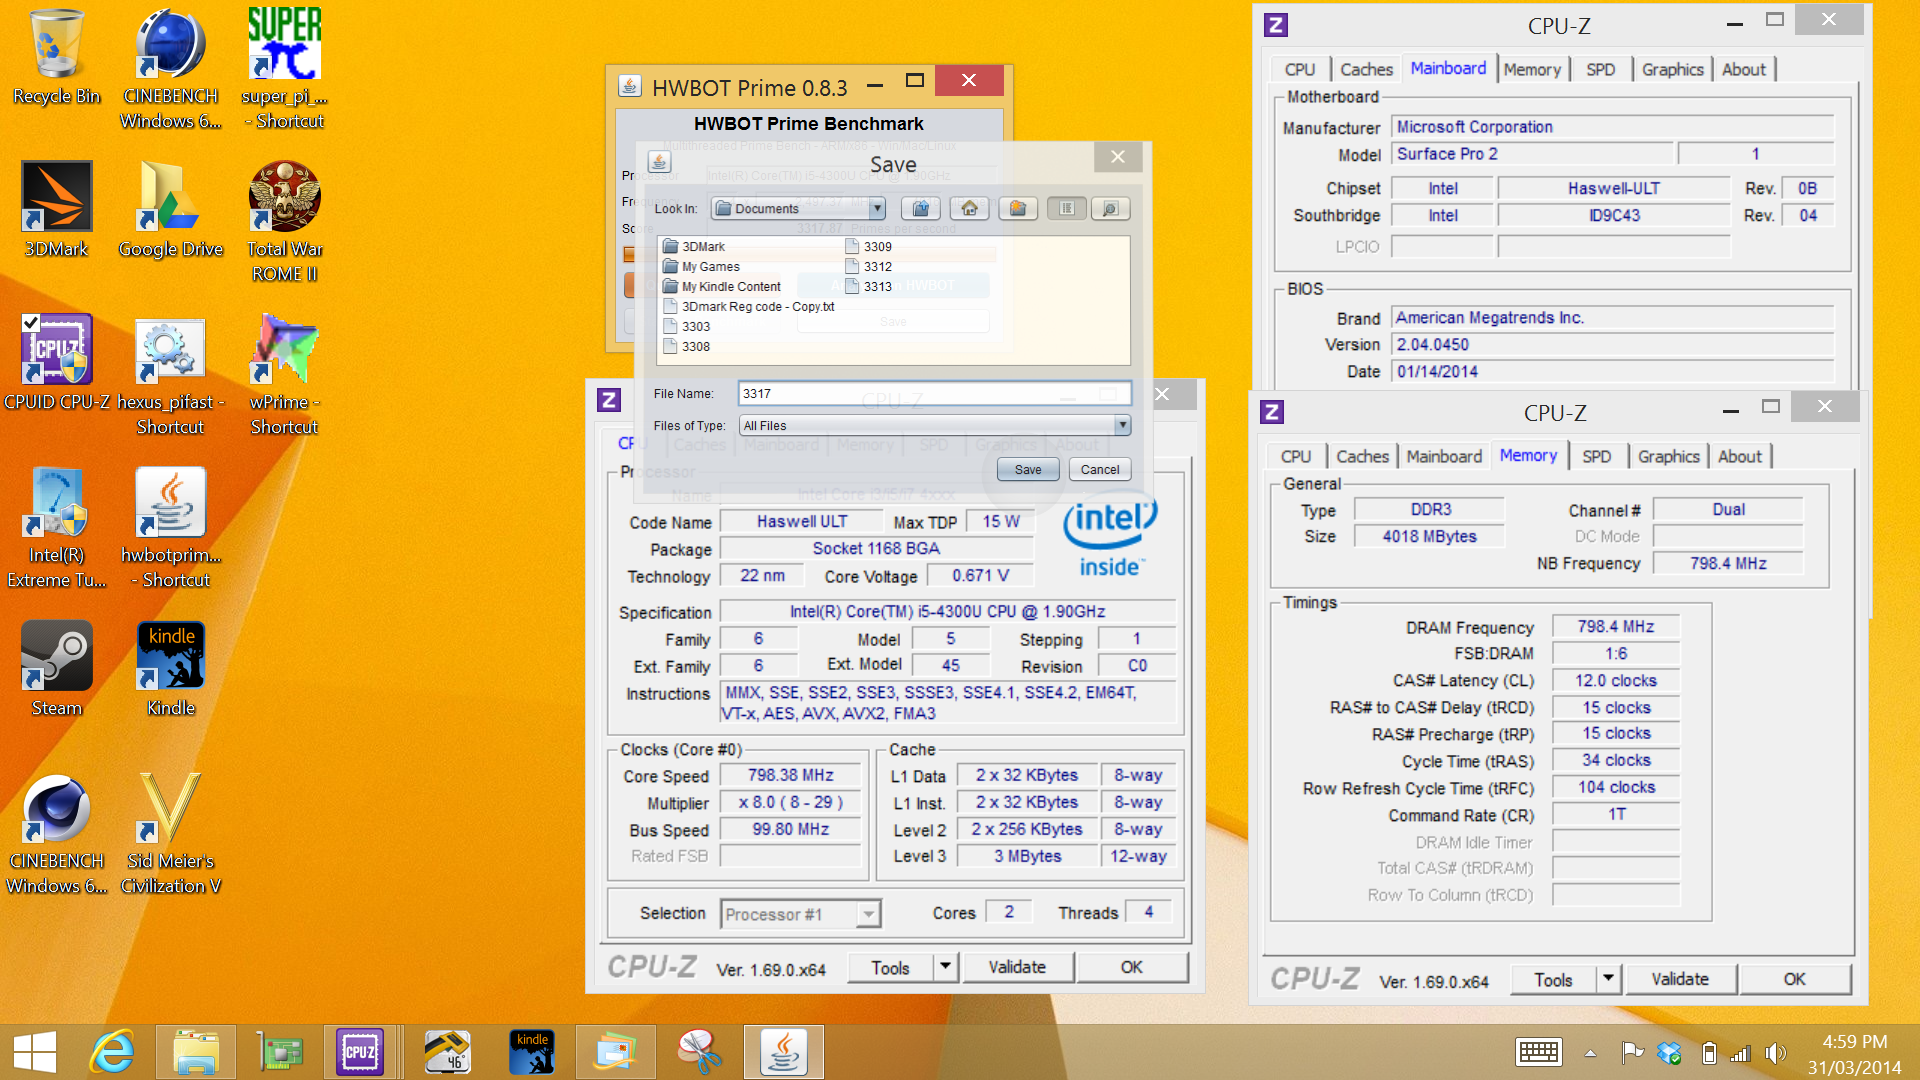Open the touch keyboard tray icon

click(1538, 1052)
